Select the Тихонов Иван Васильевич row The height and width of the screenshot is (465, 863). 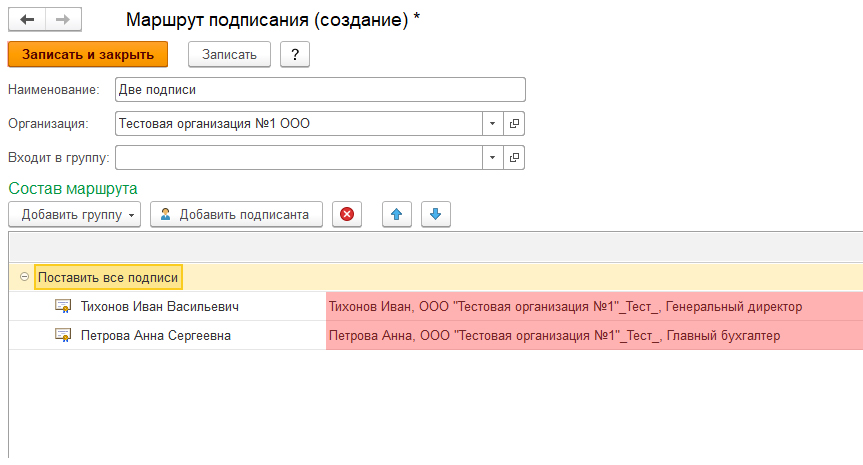click(160, 306)
